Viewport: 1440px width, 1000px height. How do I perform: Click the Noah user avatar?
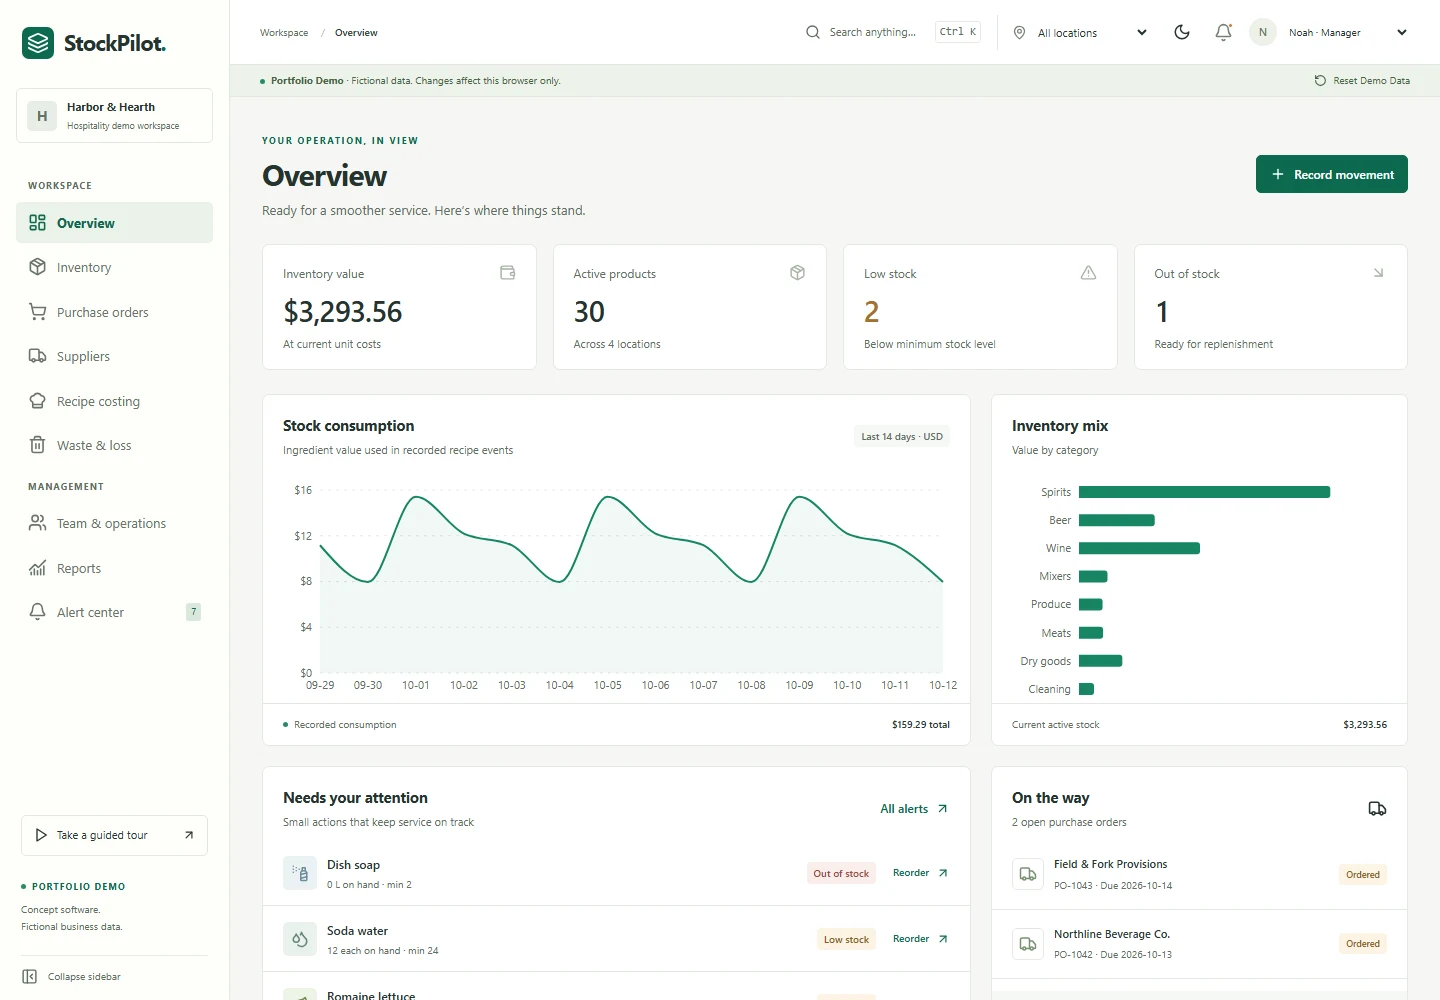coord(1263,32)
